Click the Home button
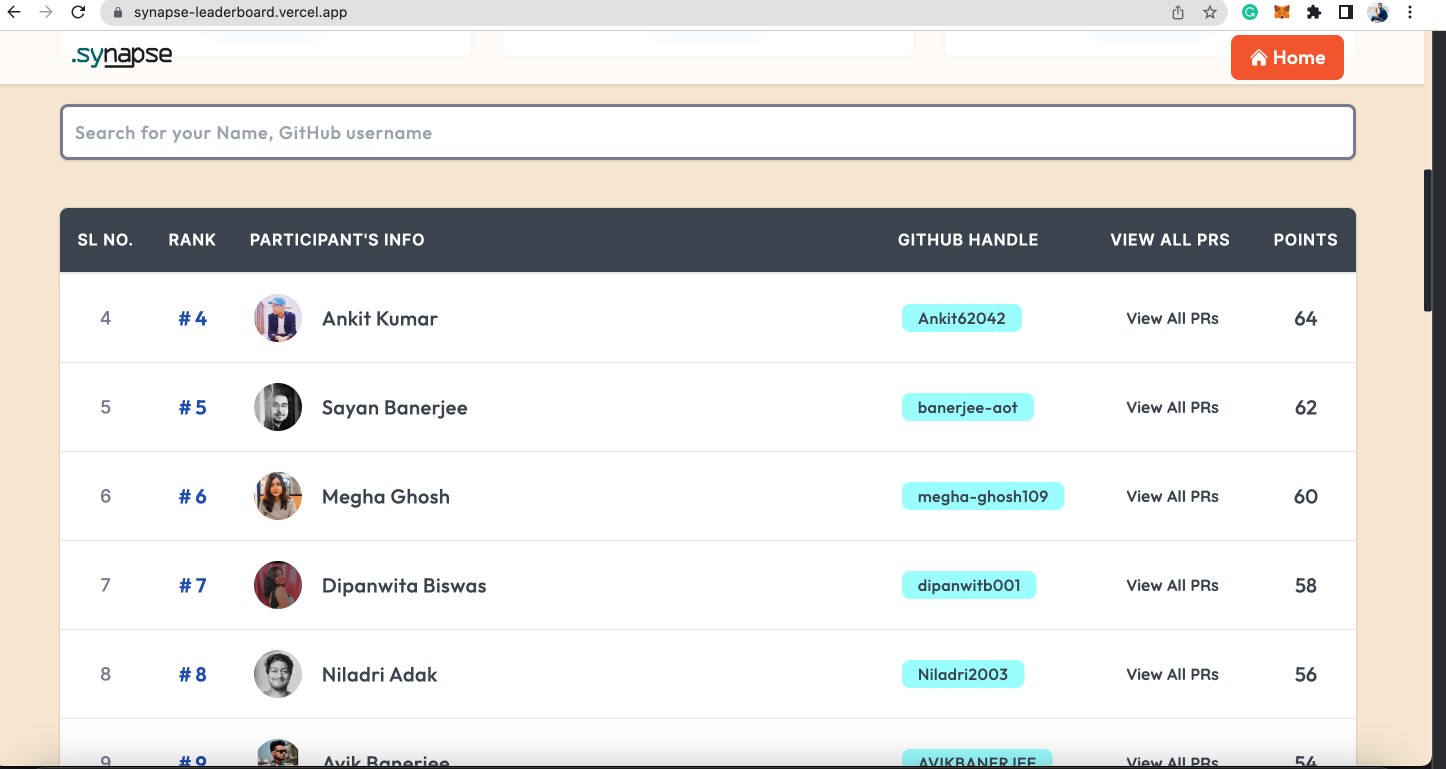The image size is (1446, 769). point(1287,58)
